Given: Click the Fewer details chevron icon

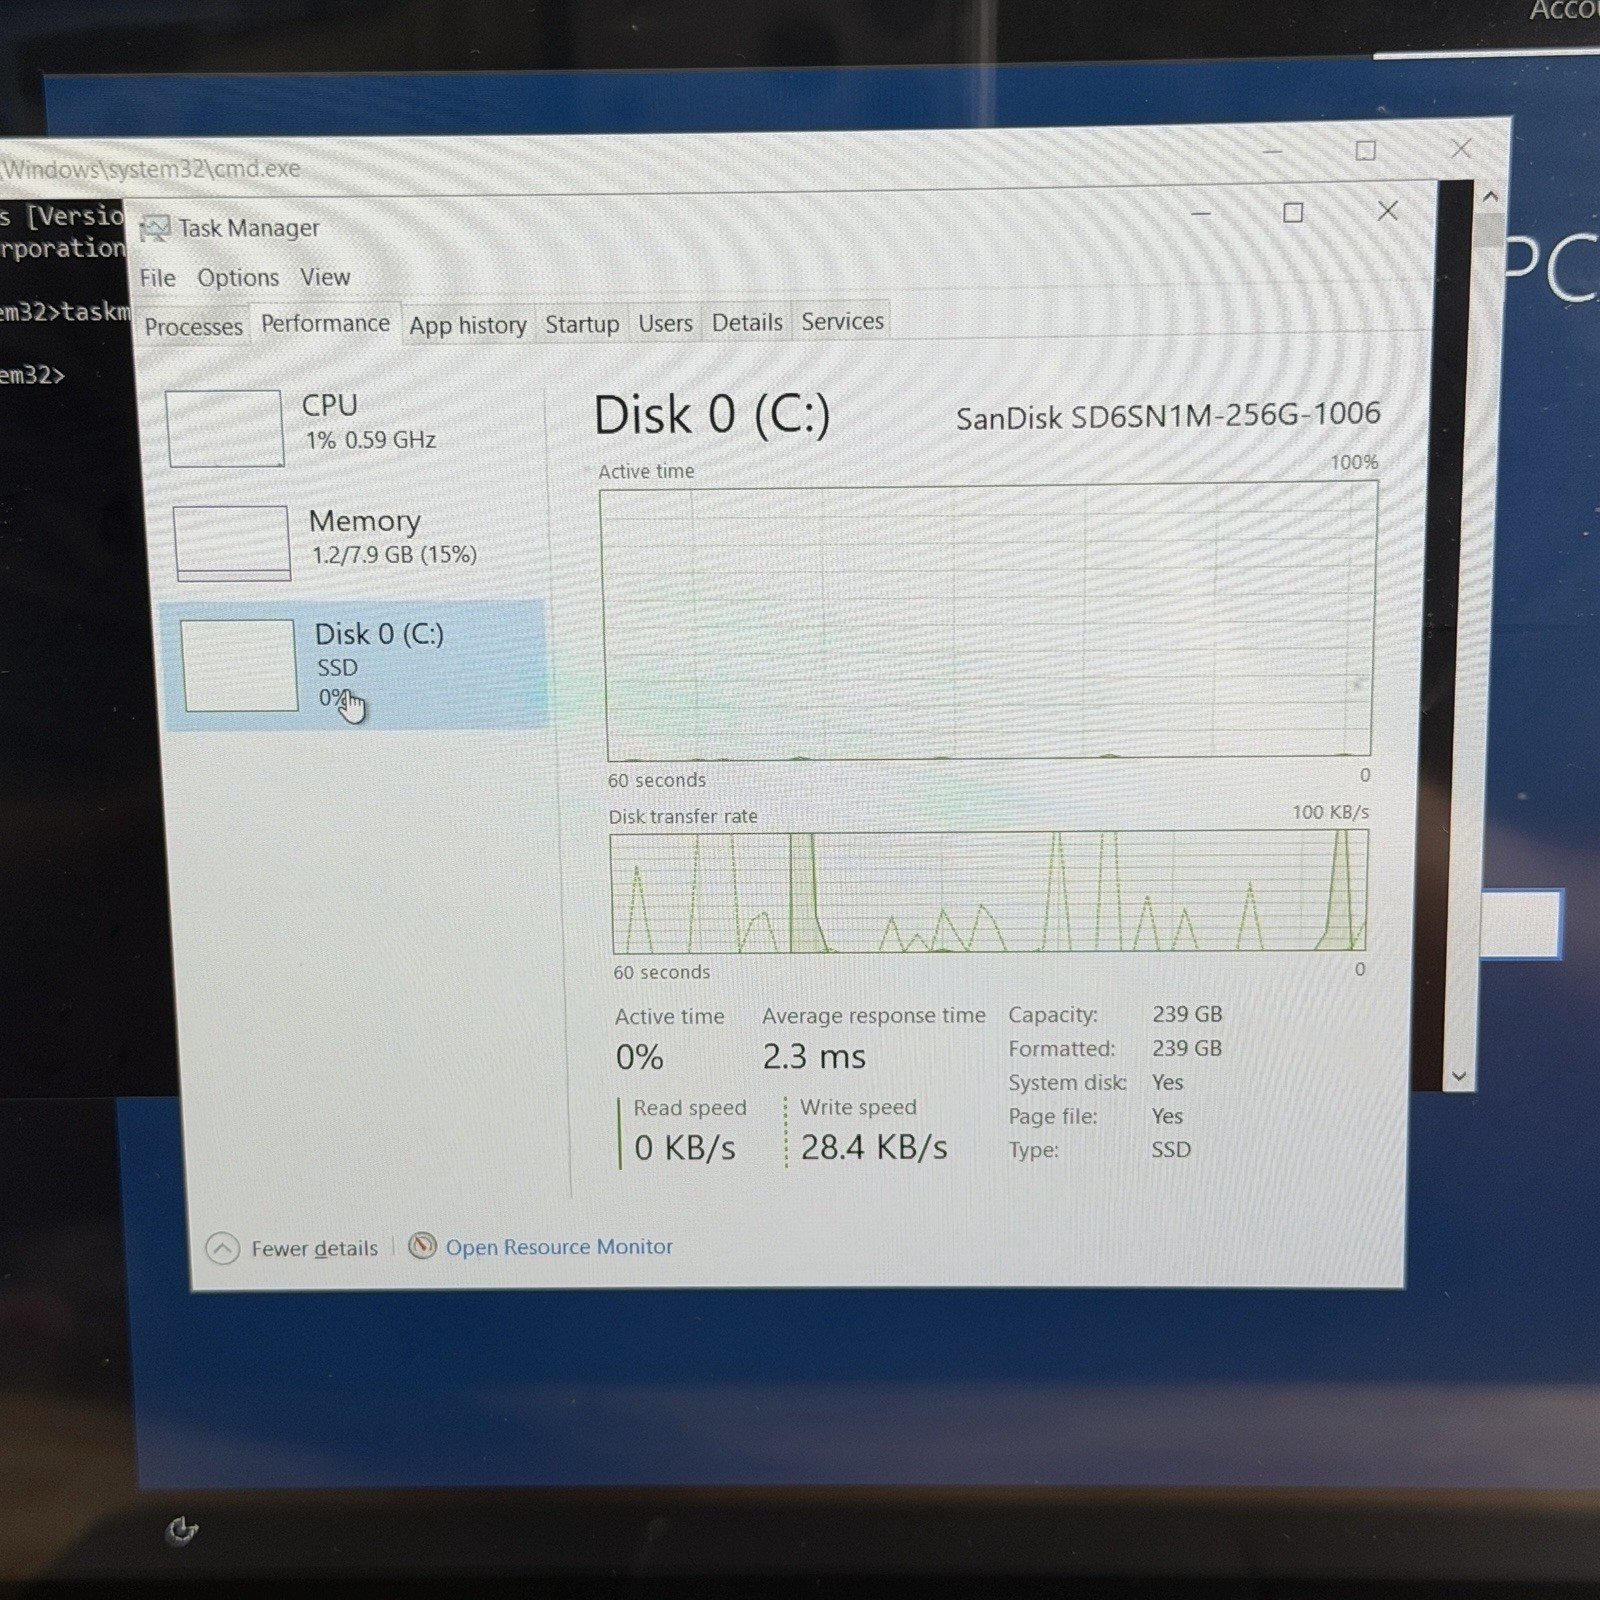Looking at the screenshot, I should [222, 1248].
